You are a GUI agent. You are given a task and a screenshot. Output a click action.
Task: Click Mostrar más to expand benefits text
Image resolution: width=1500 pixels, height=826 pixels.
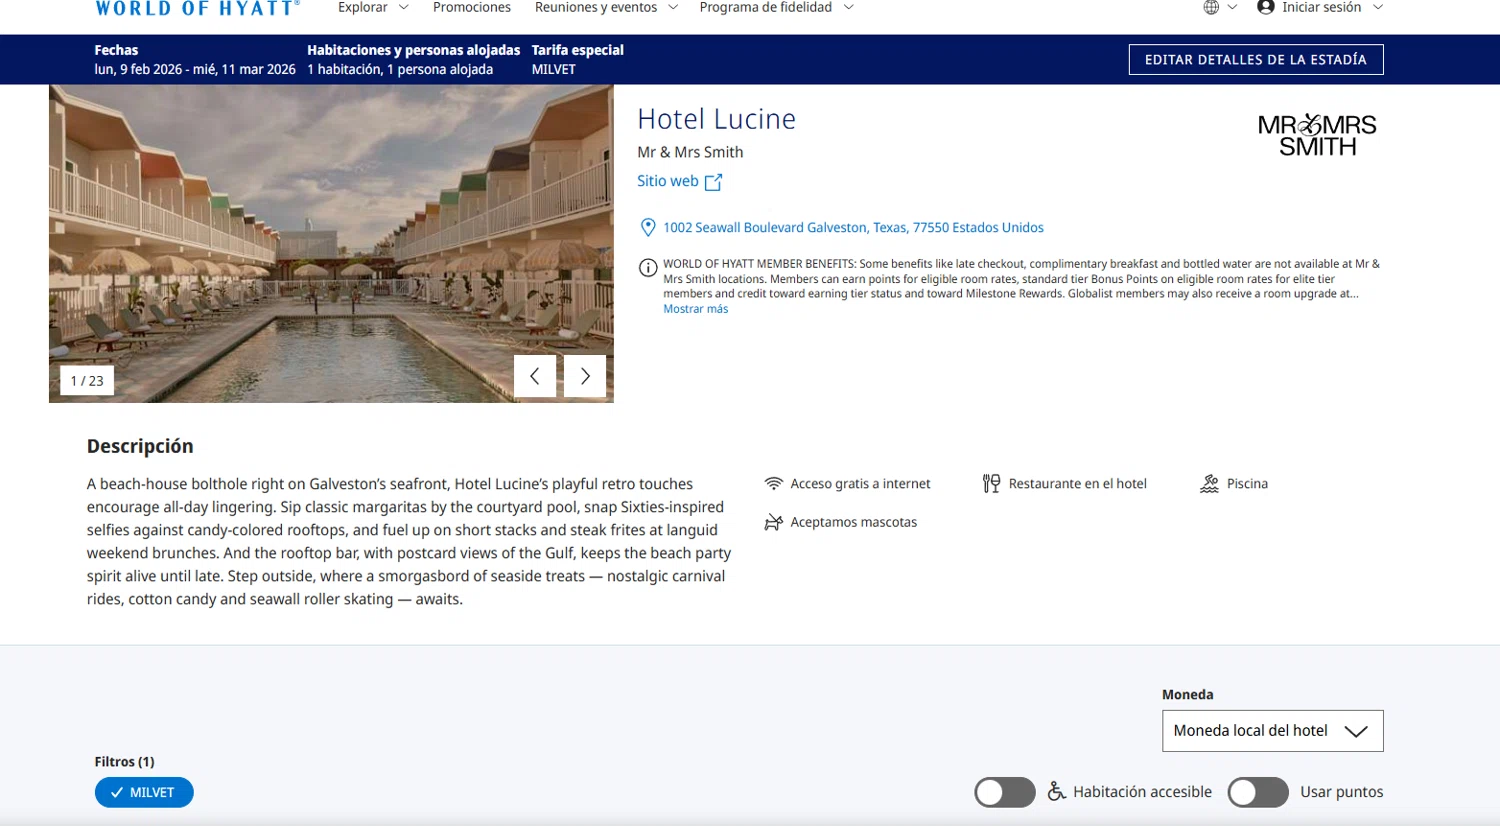click(696, 309)
